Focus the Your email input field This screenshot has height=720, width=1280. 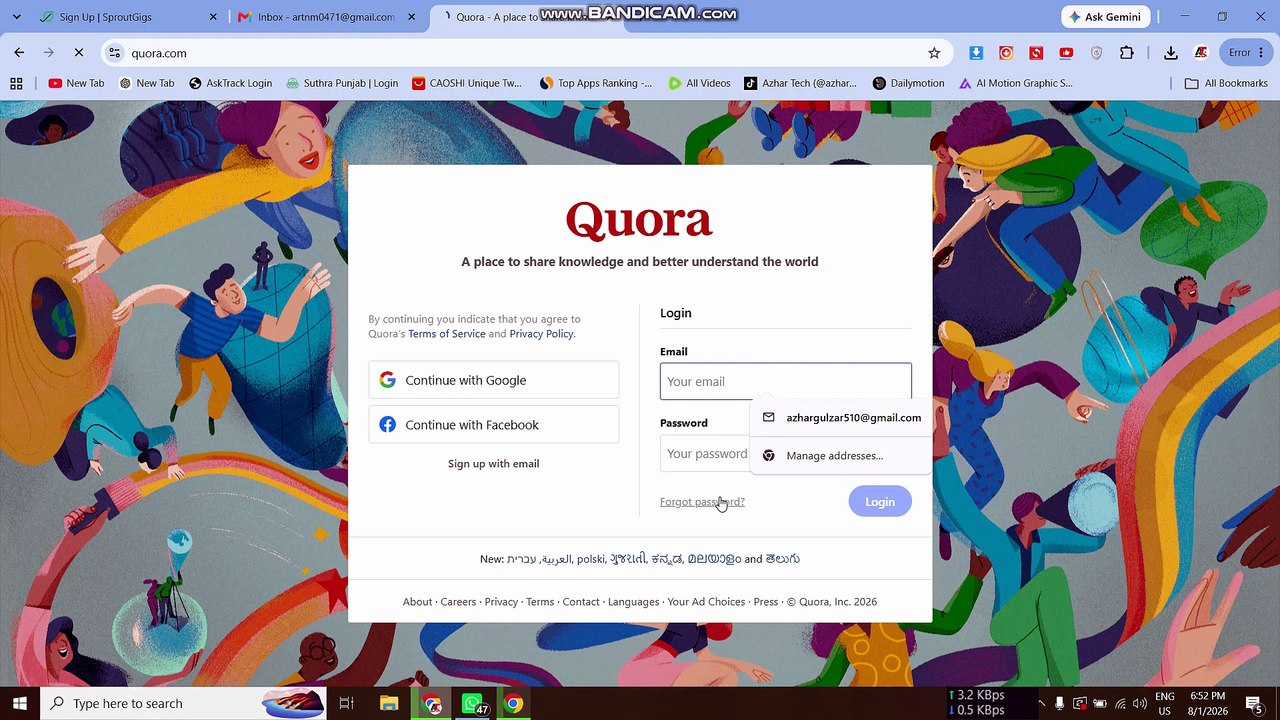click(x=786, y=381)
